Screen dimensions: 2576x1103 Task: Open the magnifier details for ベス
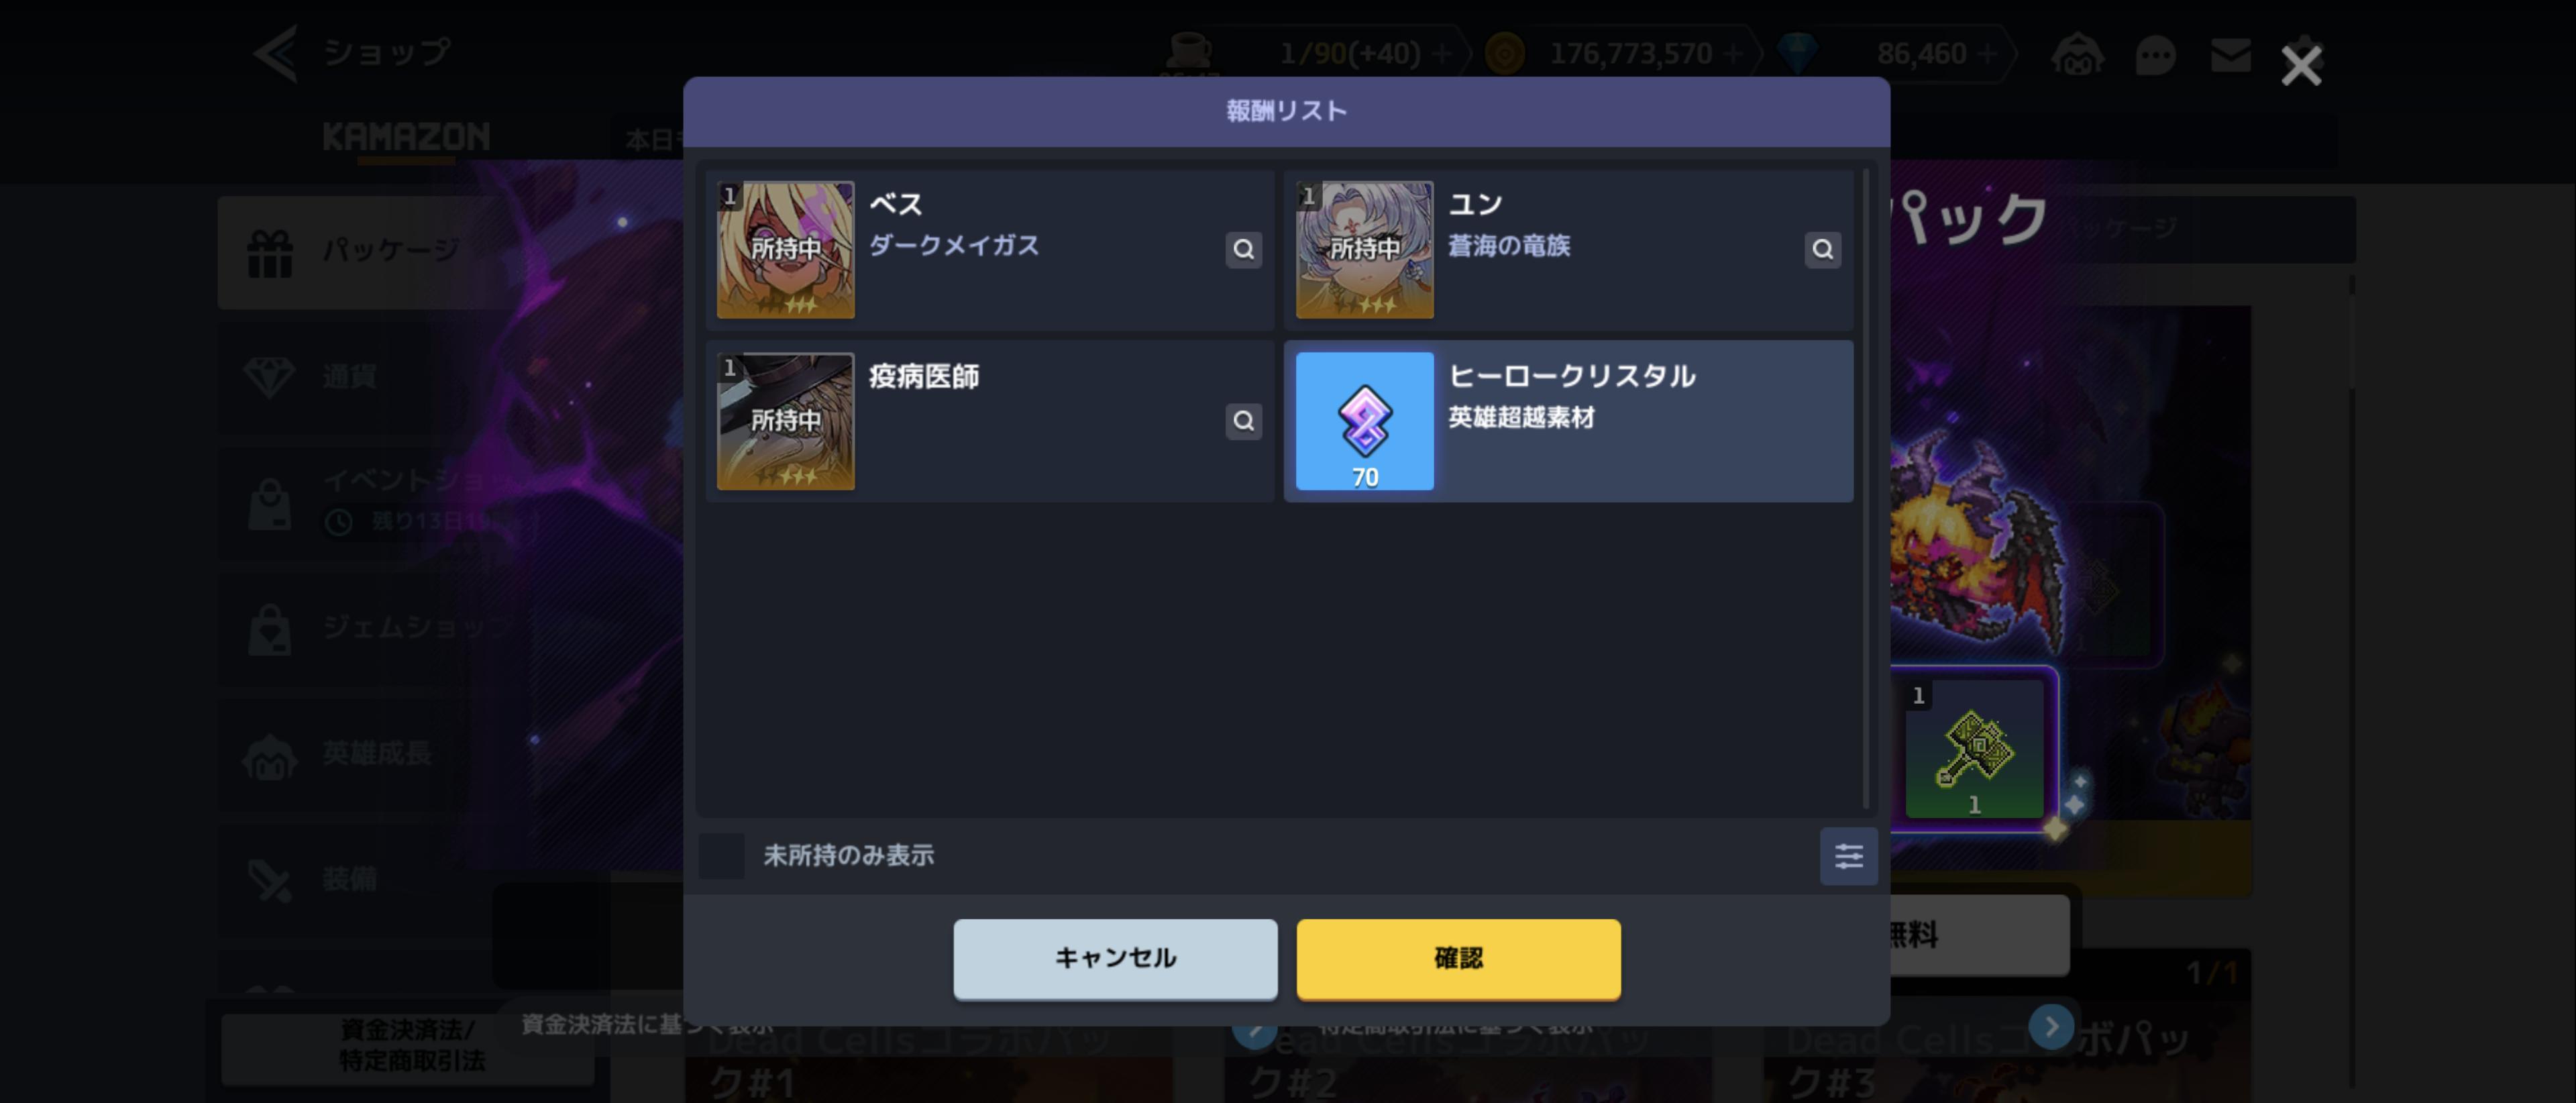tap(1243, 249)
